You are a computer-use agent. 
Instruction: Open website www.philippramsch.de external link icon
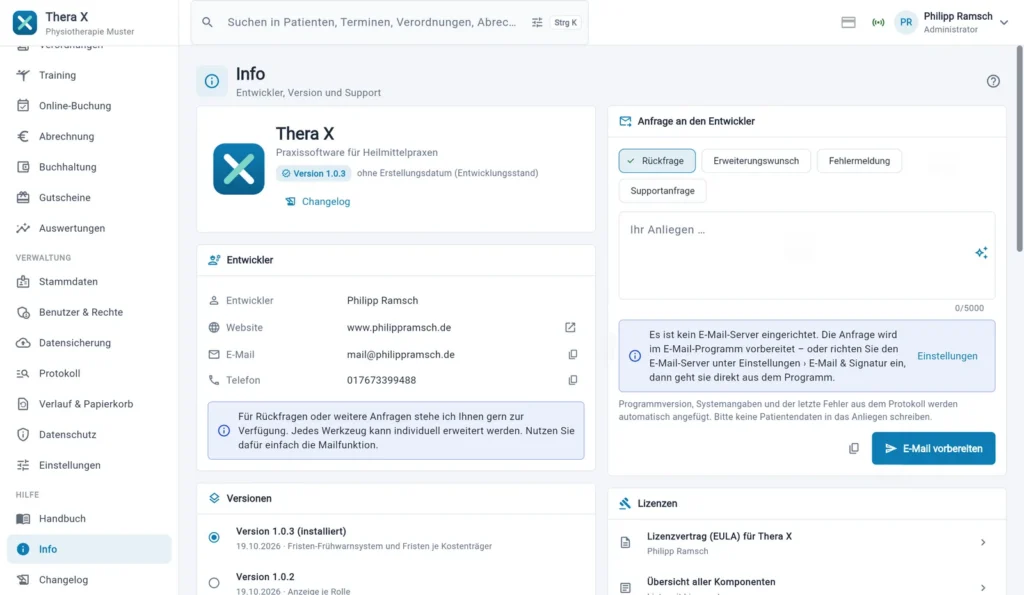pos(570,327)
